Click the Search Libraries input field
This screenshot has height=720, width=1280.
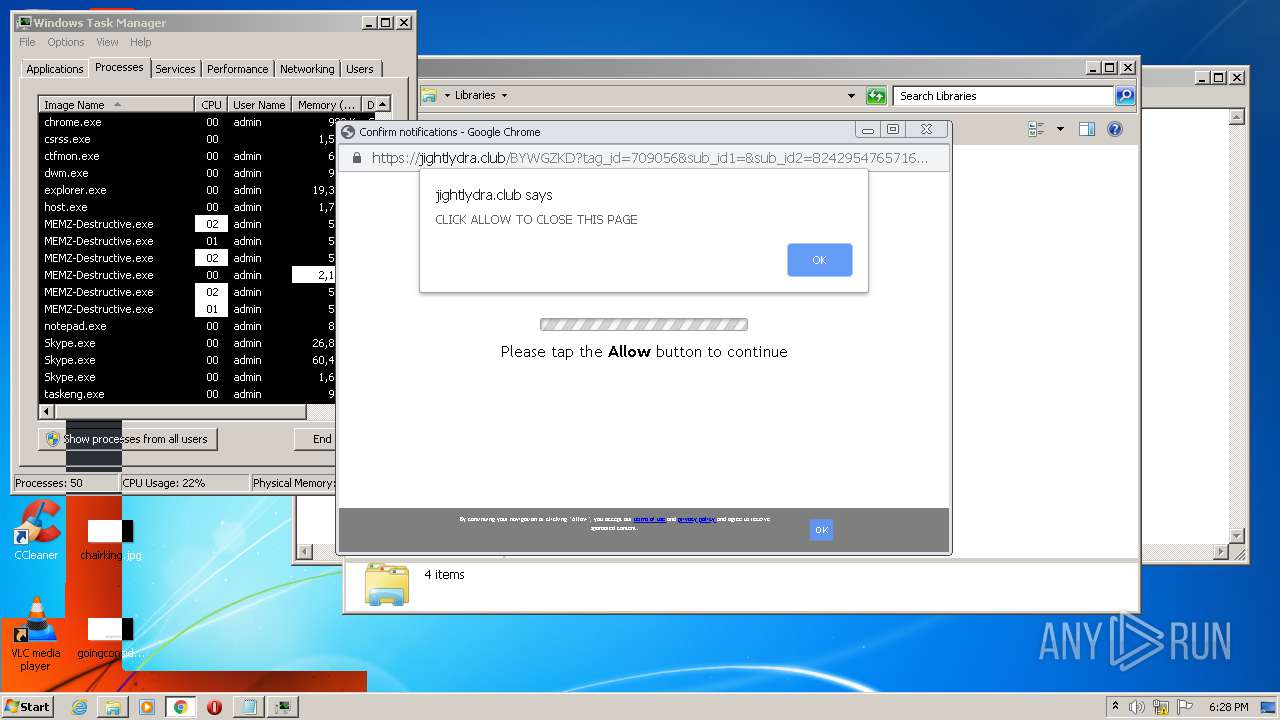(x=1003, y=96)
